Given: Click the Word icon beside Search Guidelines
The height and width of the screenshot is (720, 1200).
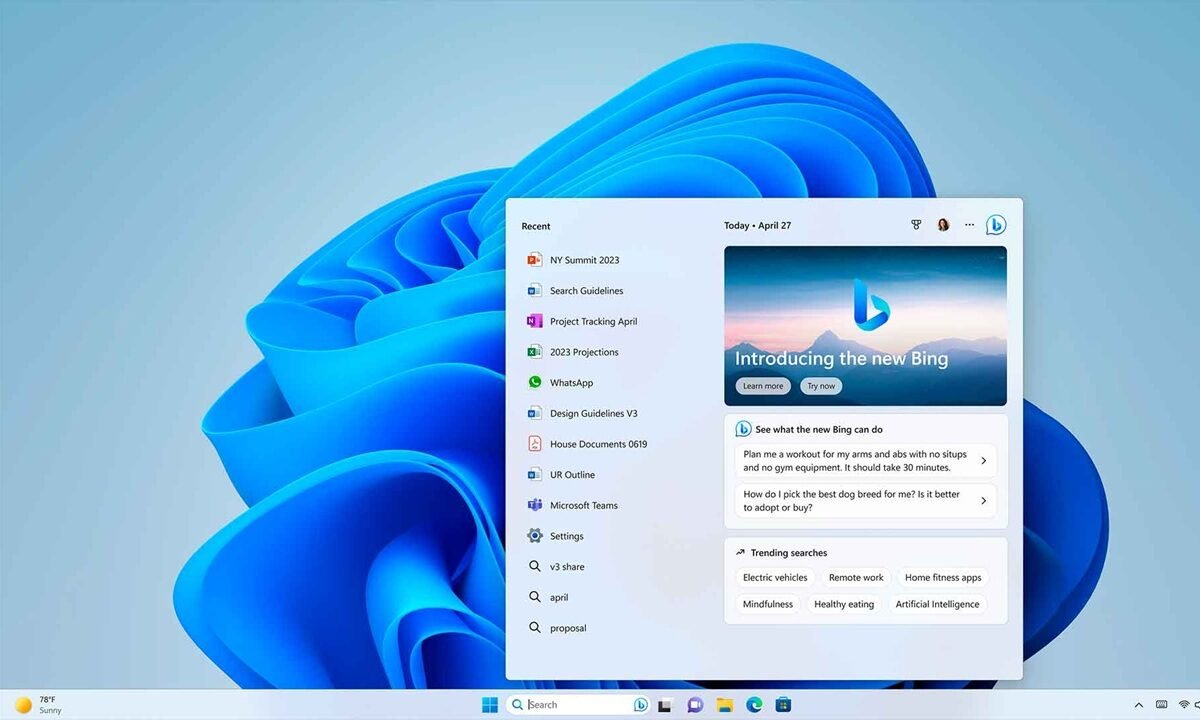Looking at the screenshot, I should tap(534, 291).
